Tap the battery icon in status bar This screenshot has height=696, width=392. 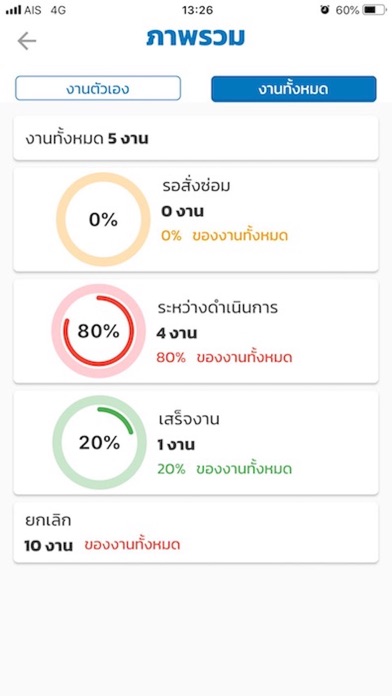(374, 10)
